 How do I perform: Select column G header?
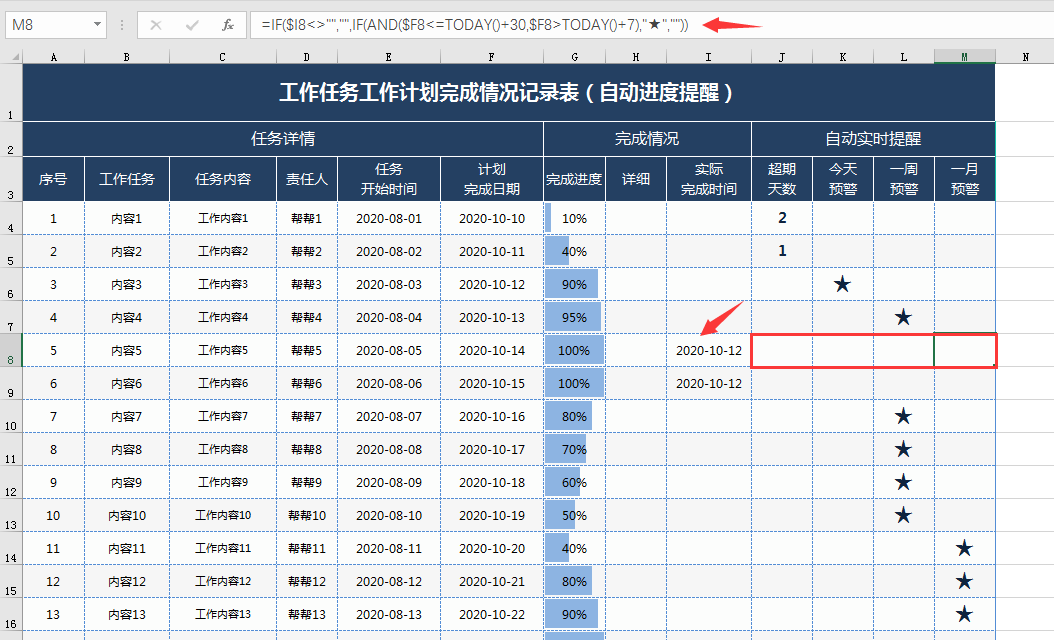pyautogui.click(x=574, y=57)
